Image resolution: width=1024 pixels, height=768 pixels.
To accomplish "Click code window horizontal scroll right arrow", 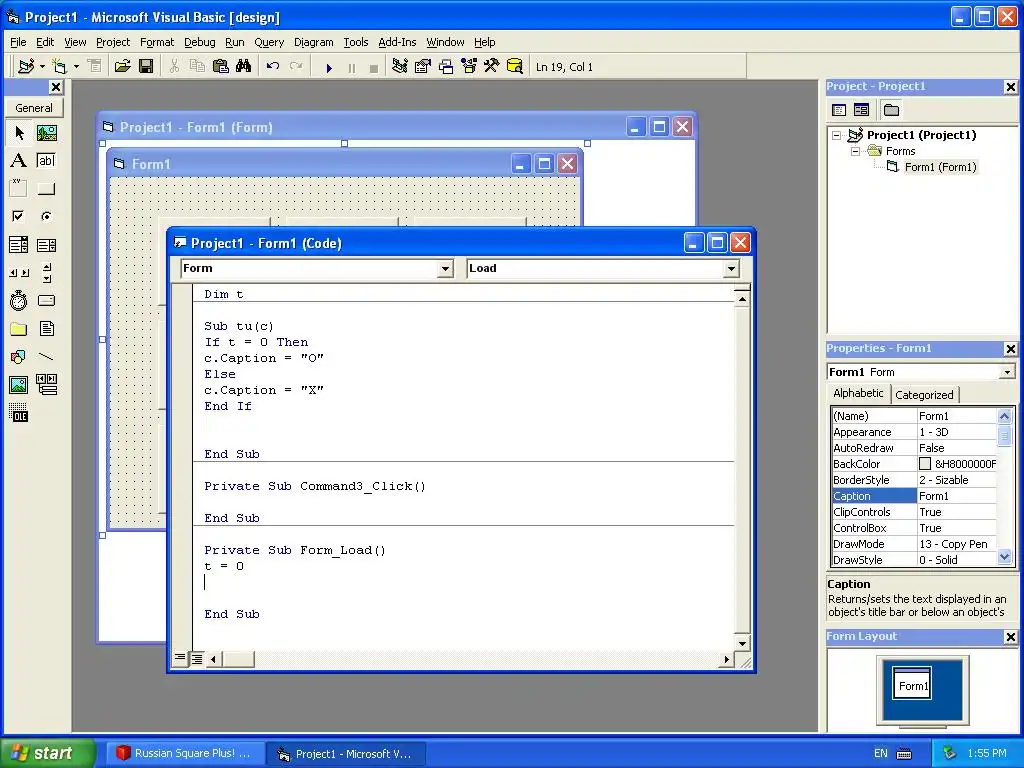I will click(x=726, y=660).
